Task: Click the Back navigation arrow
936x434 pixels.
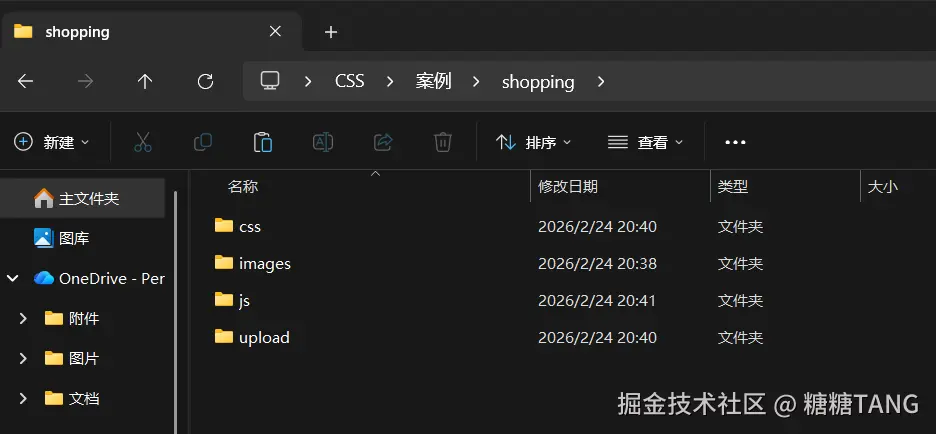Action: (x=25, y=81)
